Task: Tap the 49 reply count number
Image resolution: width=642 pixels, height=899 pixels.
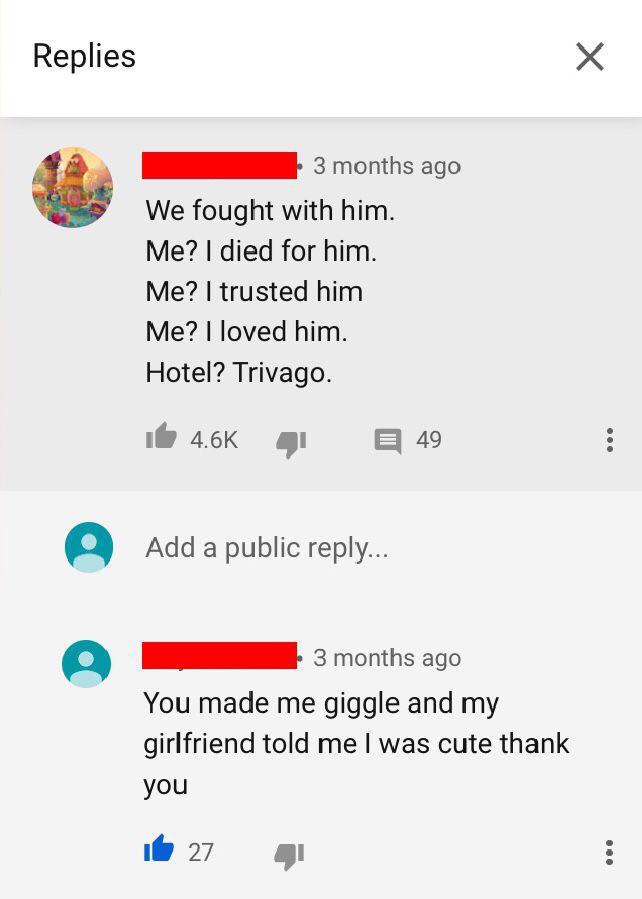Action: pos(429,440)
